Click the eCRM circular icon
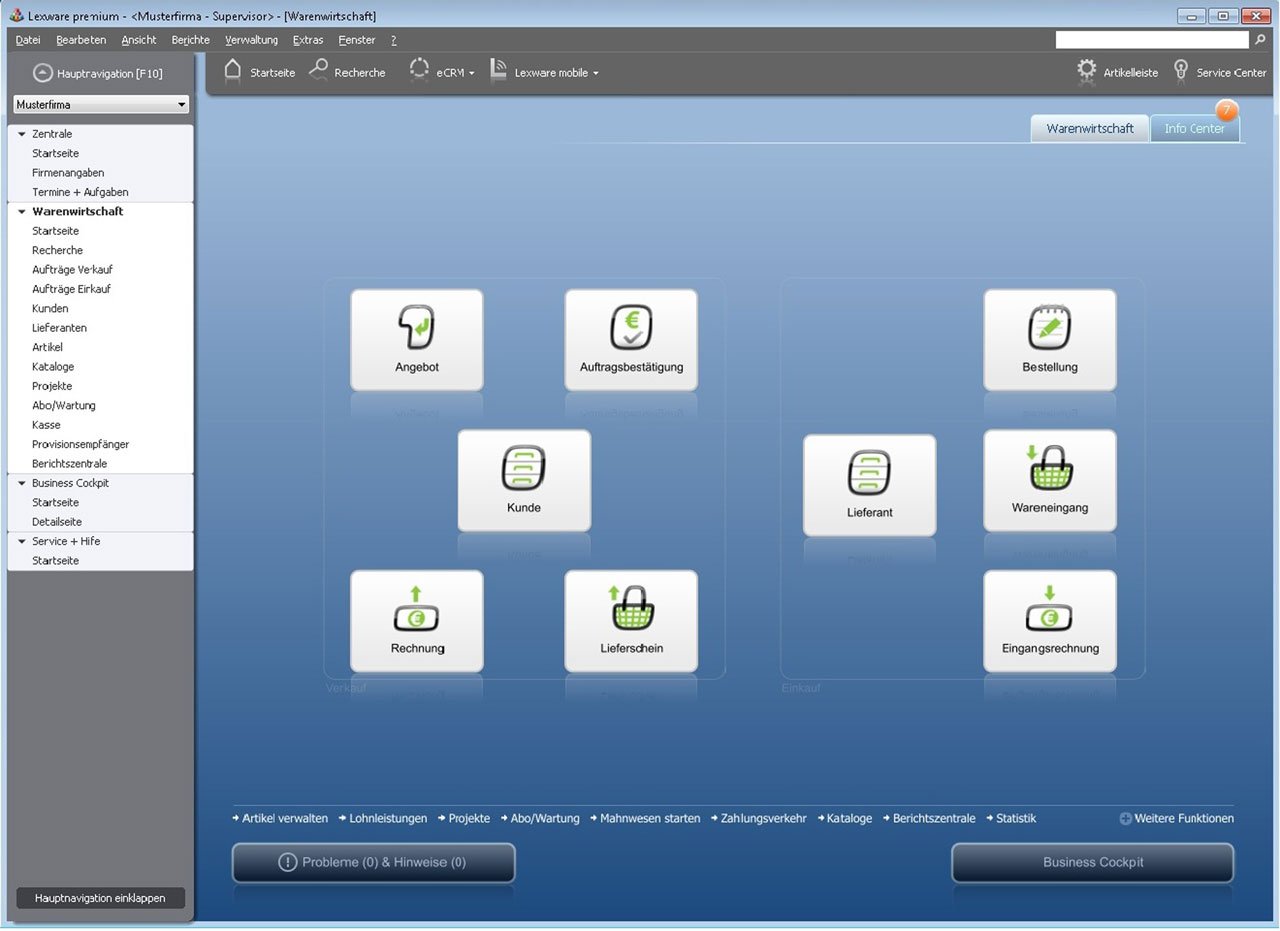 click(419, 70)
